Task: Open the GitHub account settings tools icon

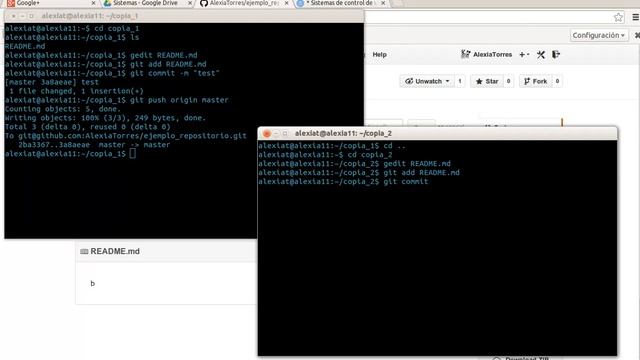Action: tap(541, 54)
